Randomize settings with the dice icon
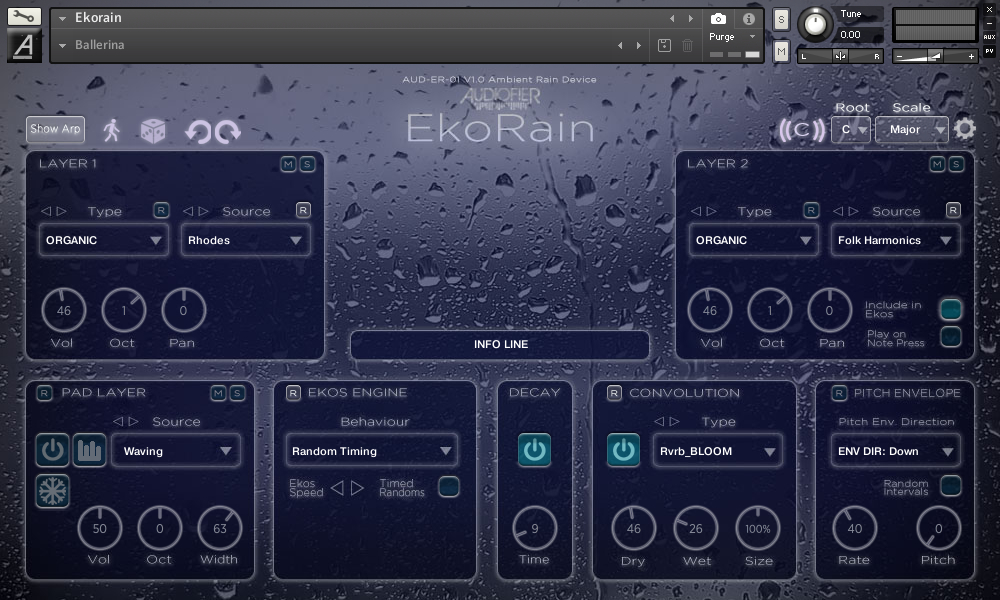 pyautogui.click(x=153, y=131)
